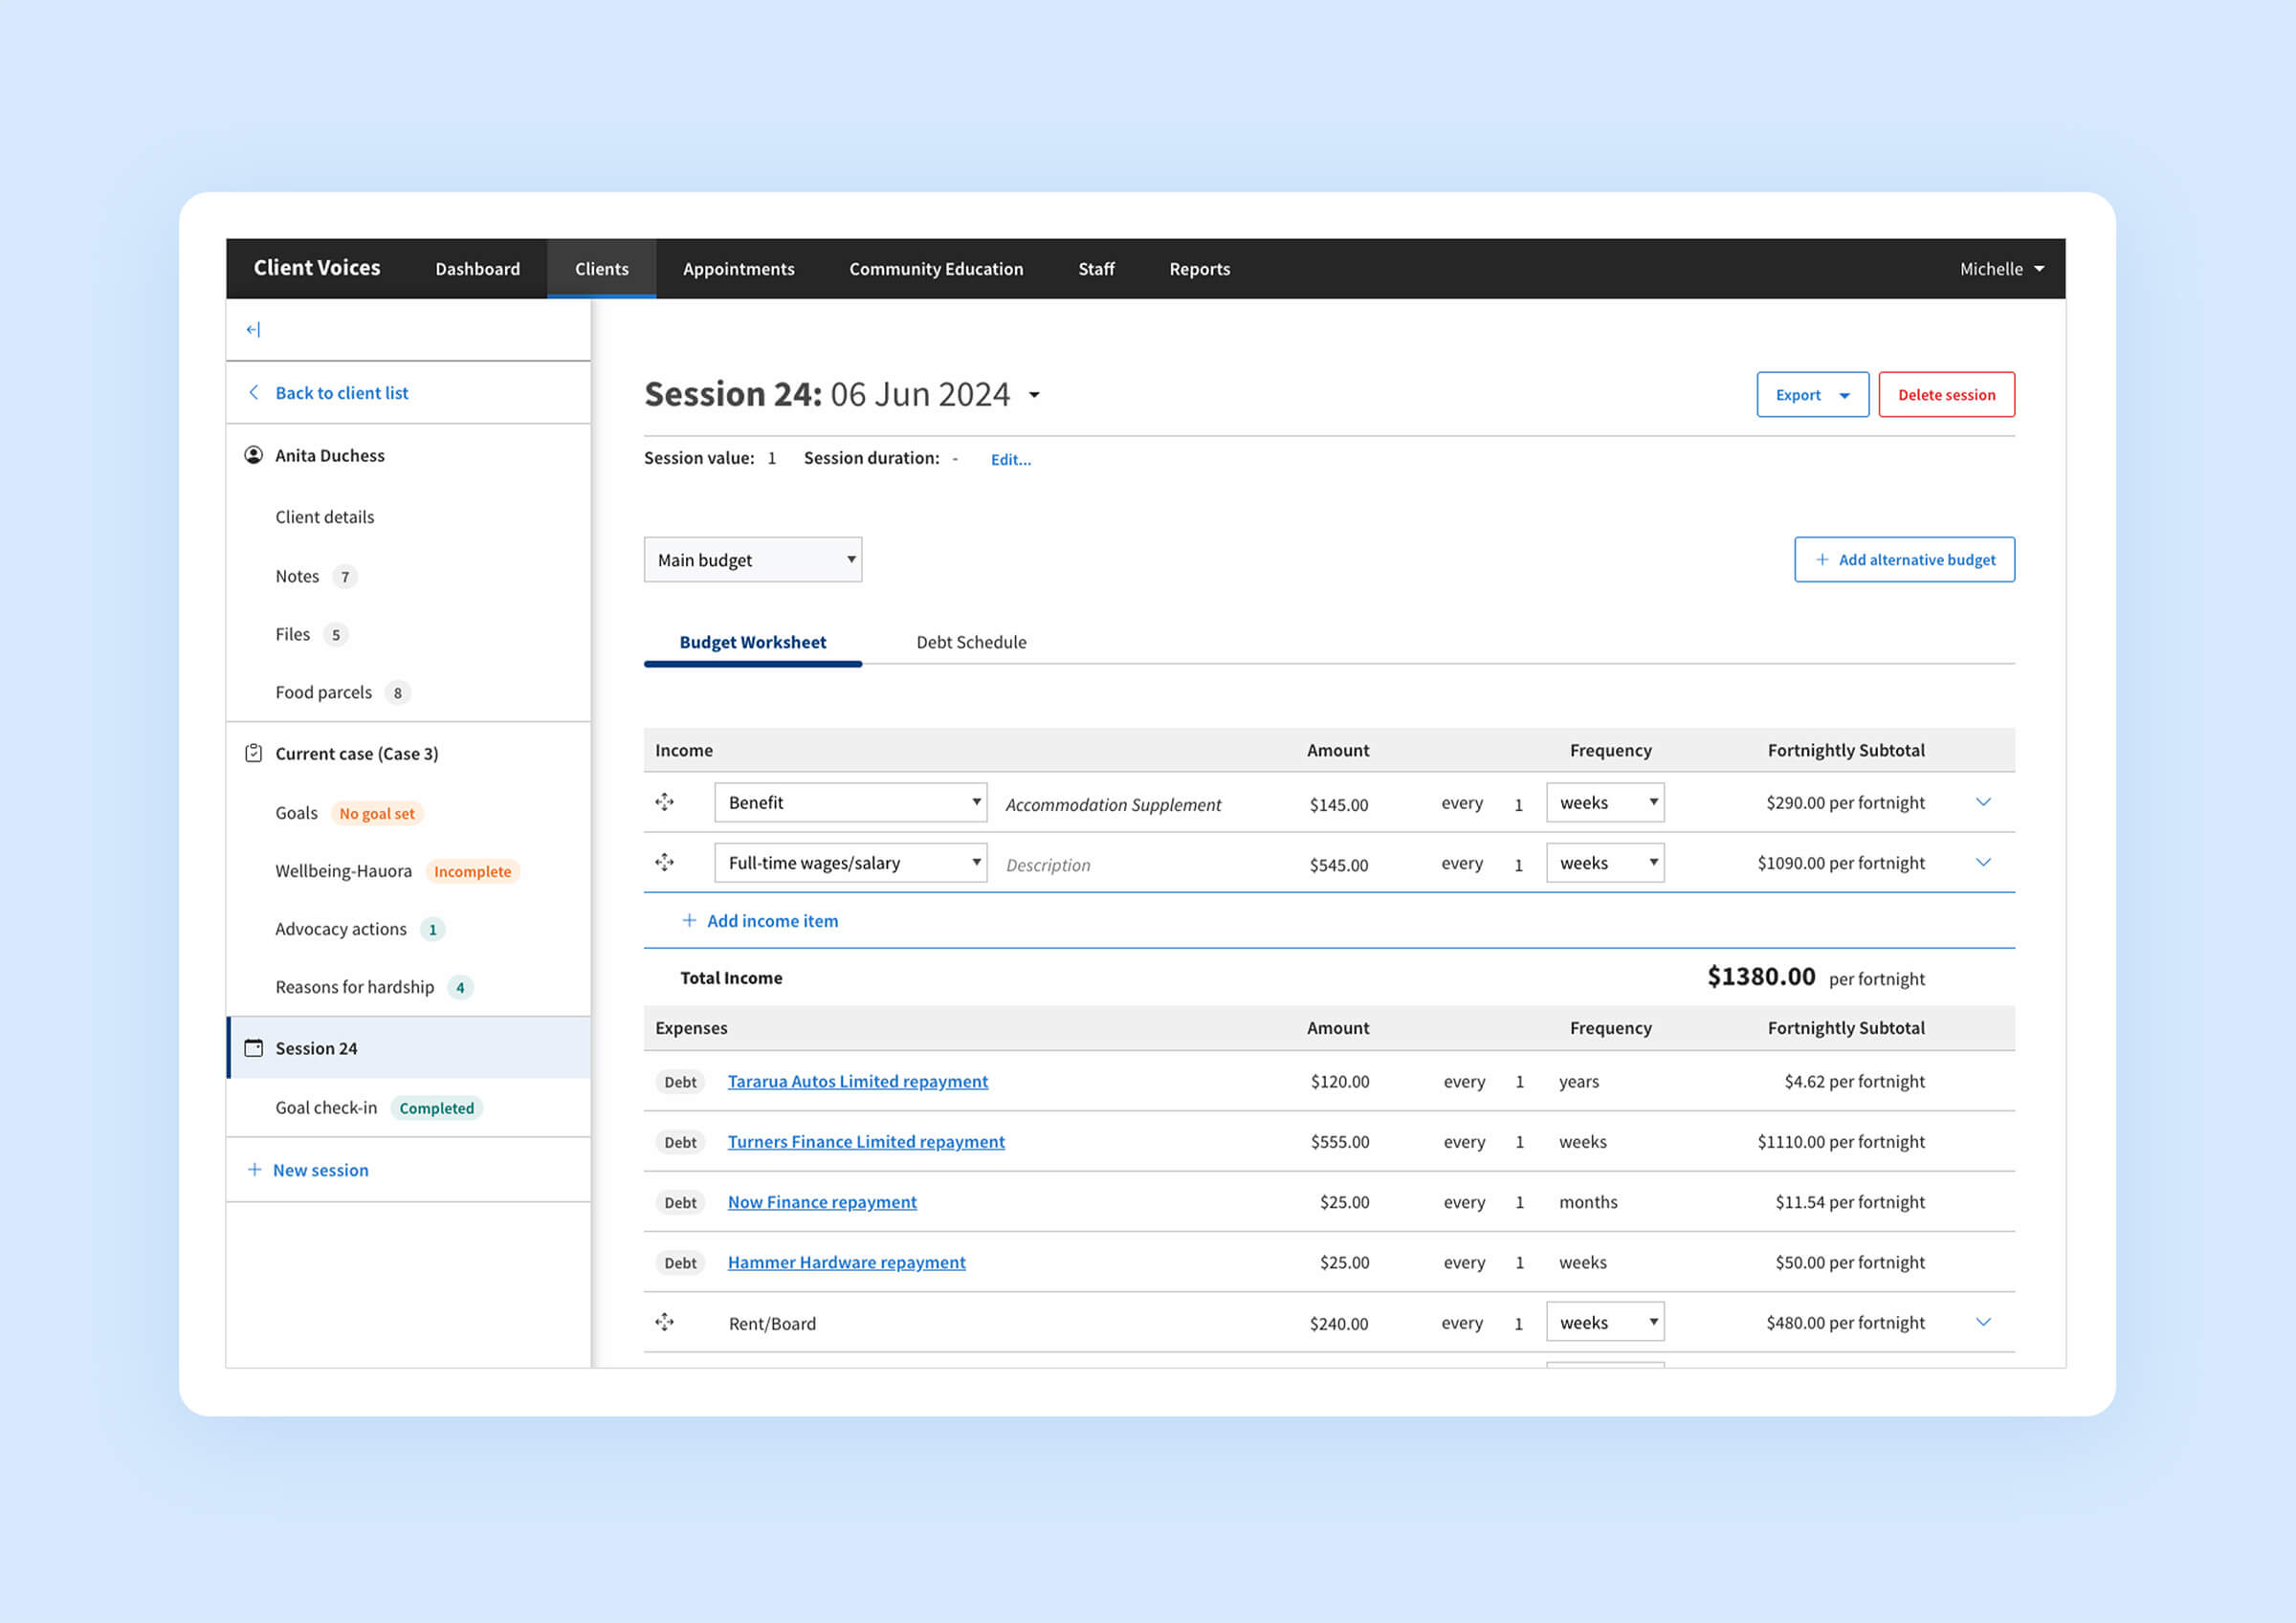
Task: Expand the Rent/Board expense row
Action: pos(1984,1321)
